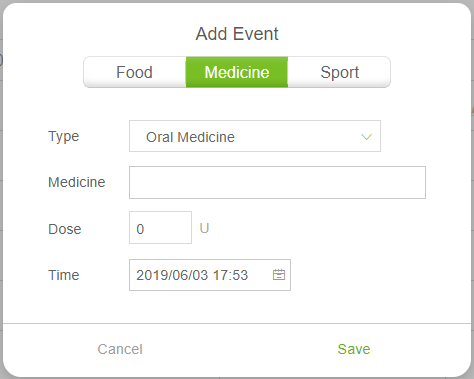Expand the Oral Medicine type dropdown
The height and width of the screenshot is (379, 474).
point(255,136)
